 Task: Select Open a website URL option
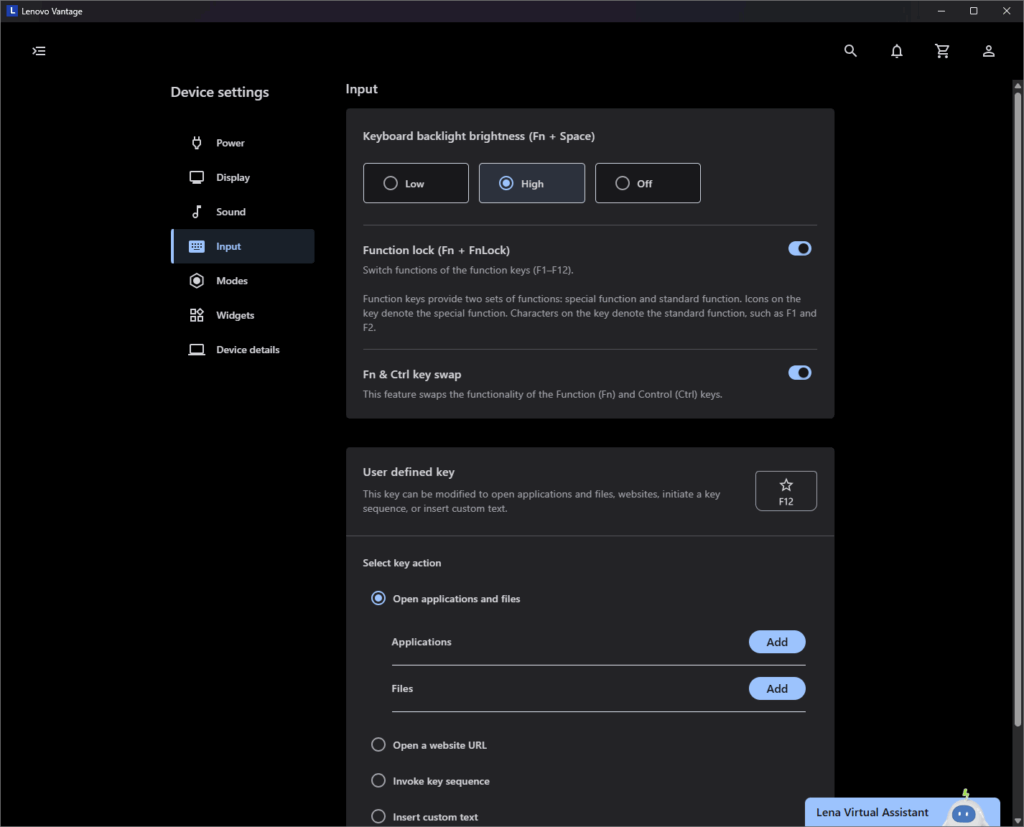(x=378, y=745)
